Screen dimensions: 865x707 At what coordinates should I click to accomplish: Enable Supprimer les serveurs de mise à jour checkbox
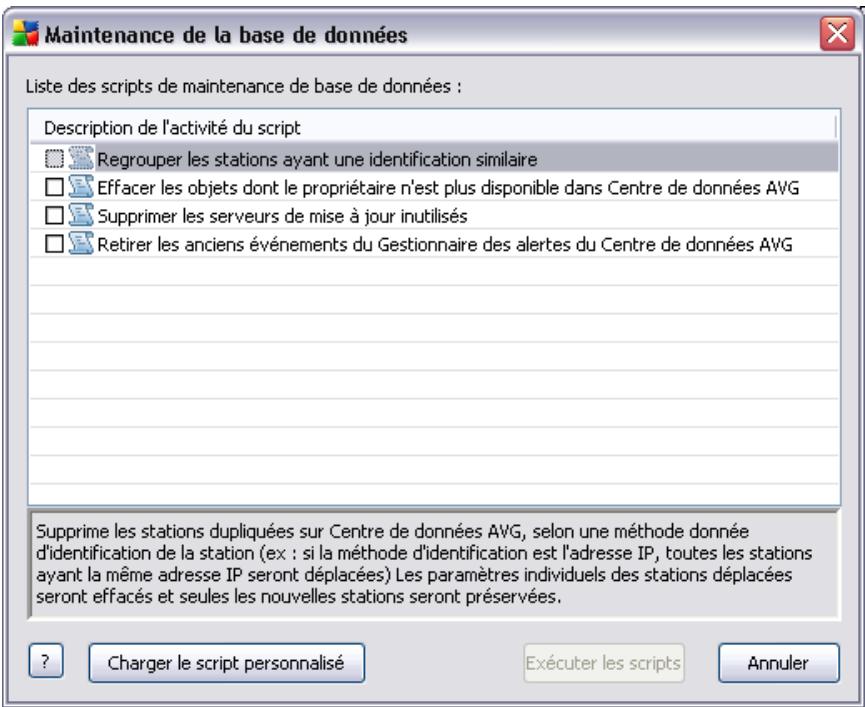tap(54, 216)
